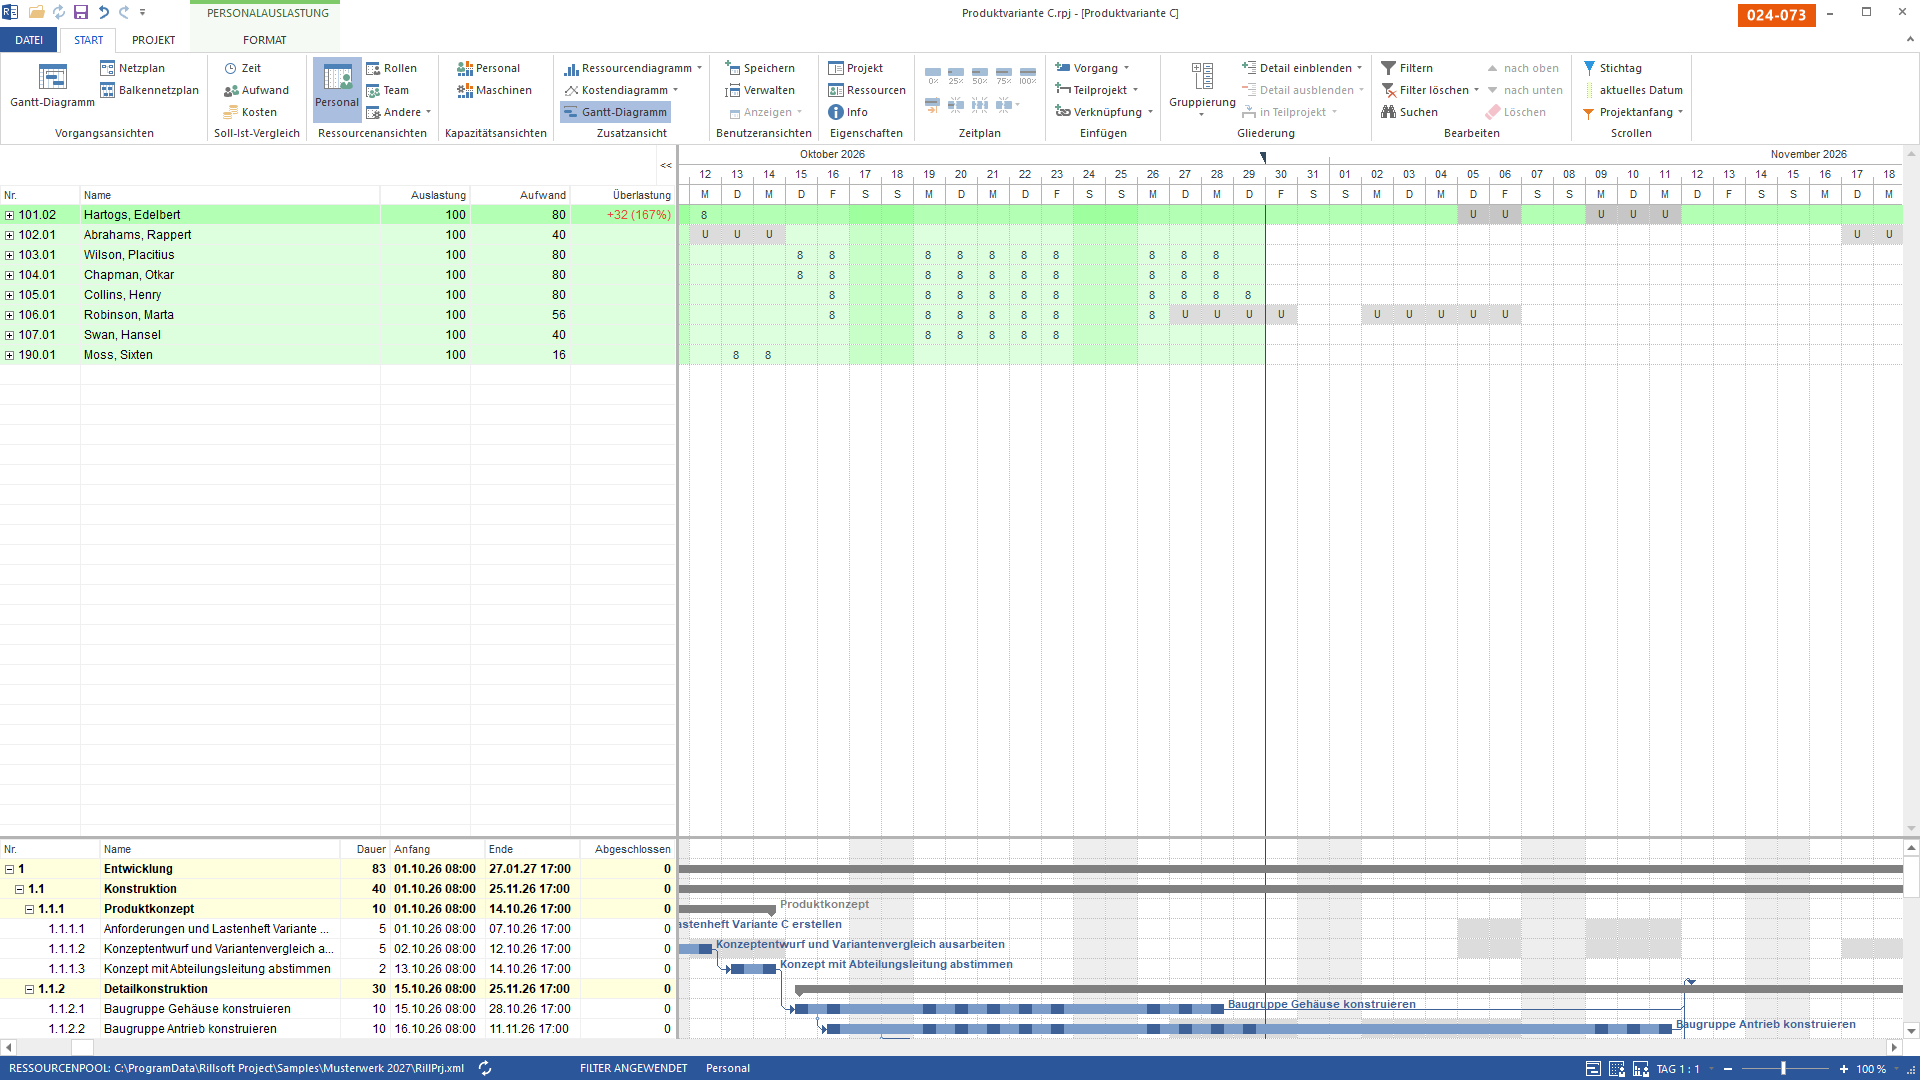Image resolution: width=1920 pixels, height=1080 pixels.
Task: Toggle the Personal capacity view
Action: 488,68
